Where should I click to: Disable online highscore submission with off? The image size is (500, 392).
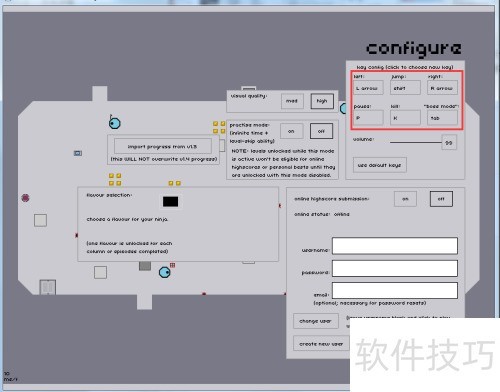(x=441, y=199)
